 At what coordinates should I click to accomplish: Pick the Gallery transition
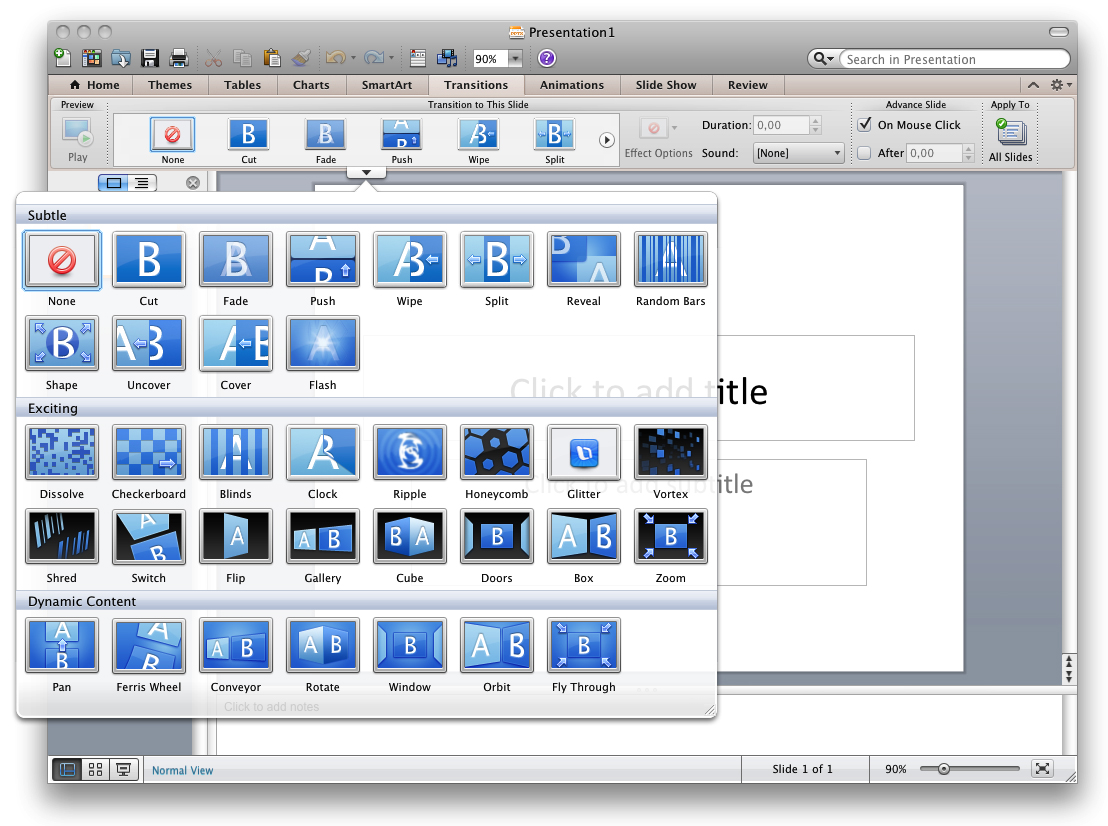coord(322,536)
